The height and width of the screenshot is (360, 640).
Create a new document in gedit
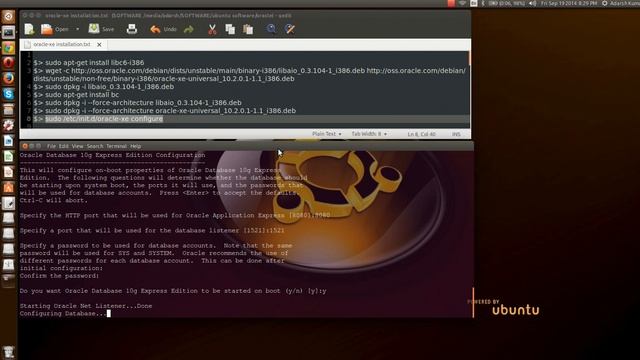pos(29,29)
